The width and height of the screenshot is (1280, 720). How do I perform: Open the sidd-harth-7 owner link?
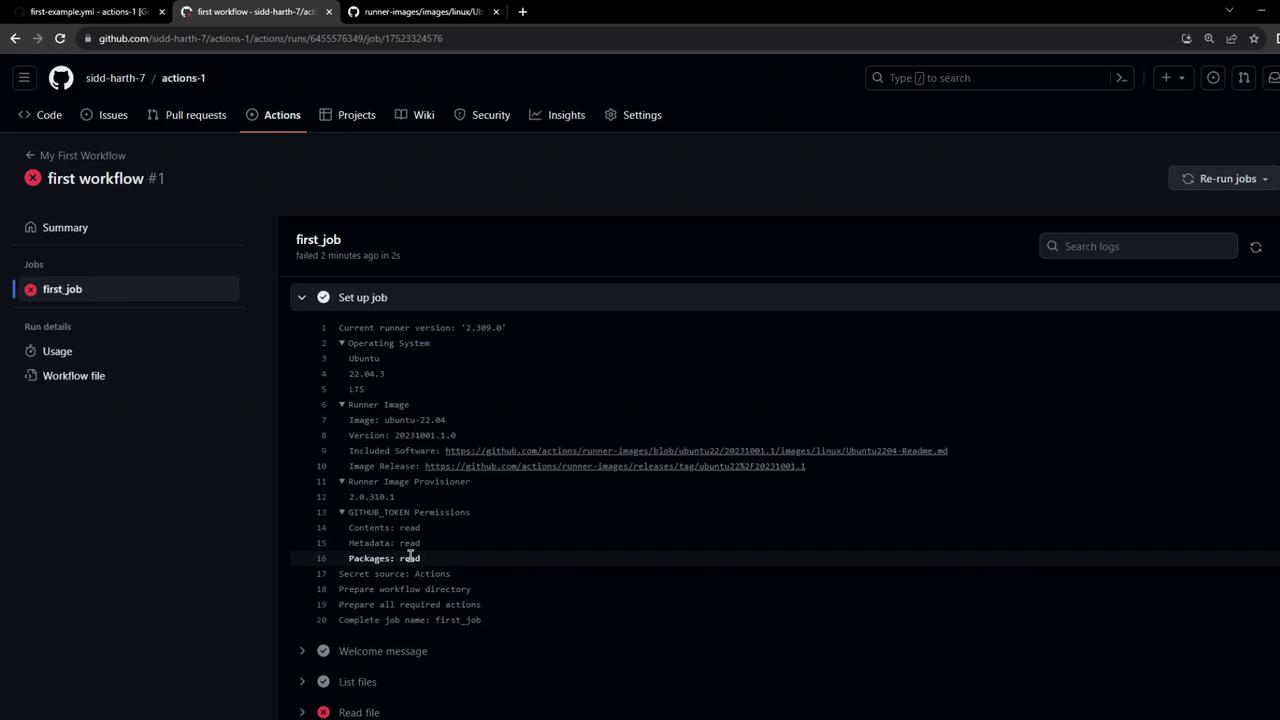pos(115,78)
